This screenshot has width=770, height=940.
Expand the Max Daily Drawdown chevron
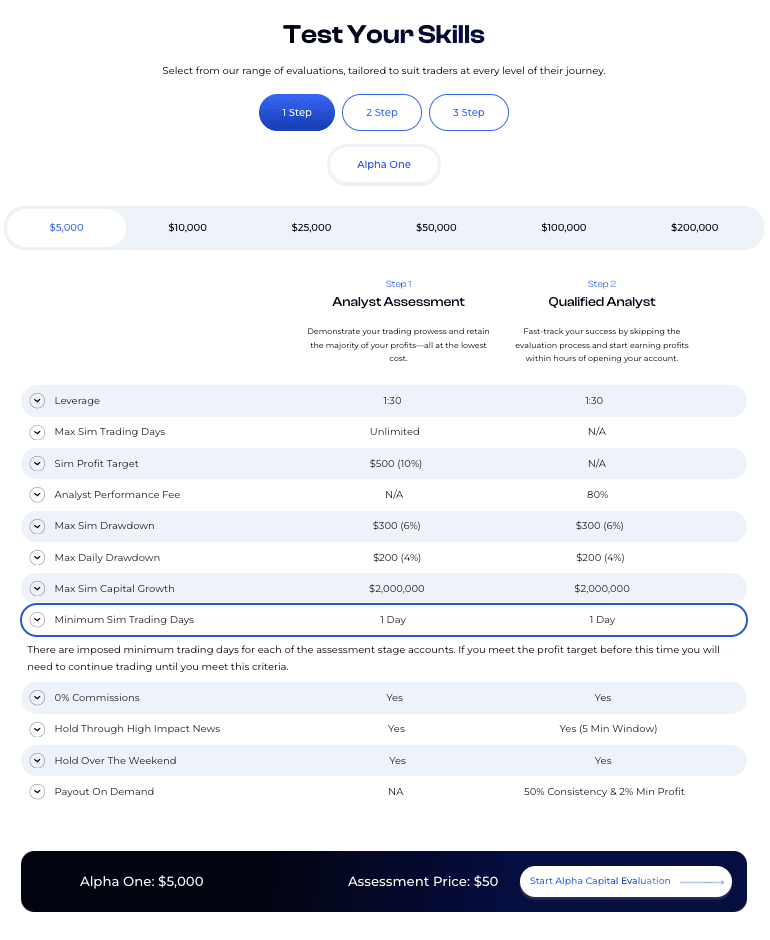[x=37, y=558]
